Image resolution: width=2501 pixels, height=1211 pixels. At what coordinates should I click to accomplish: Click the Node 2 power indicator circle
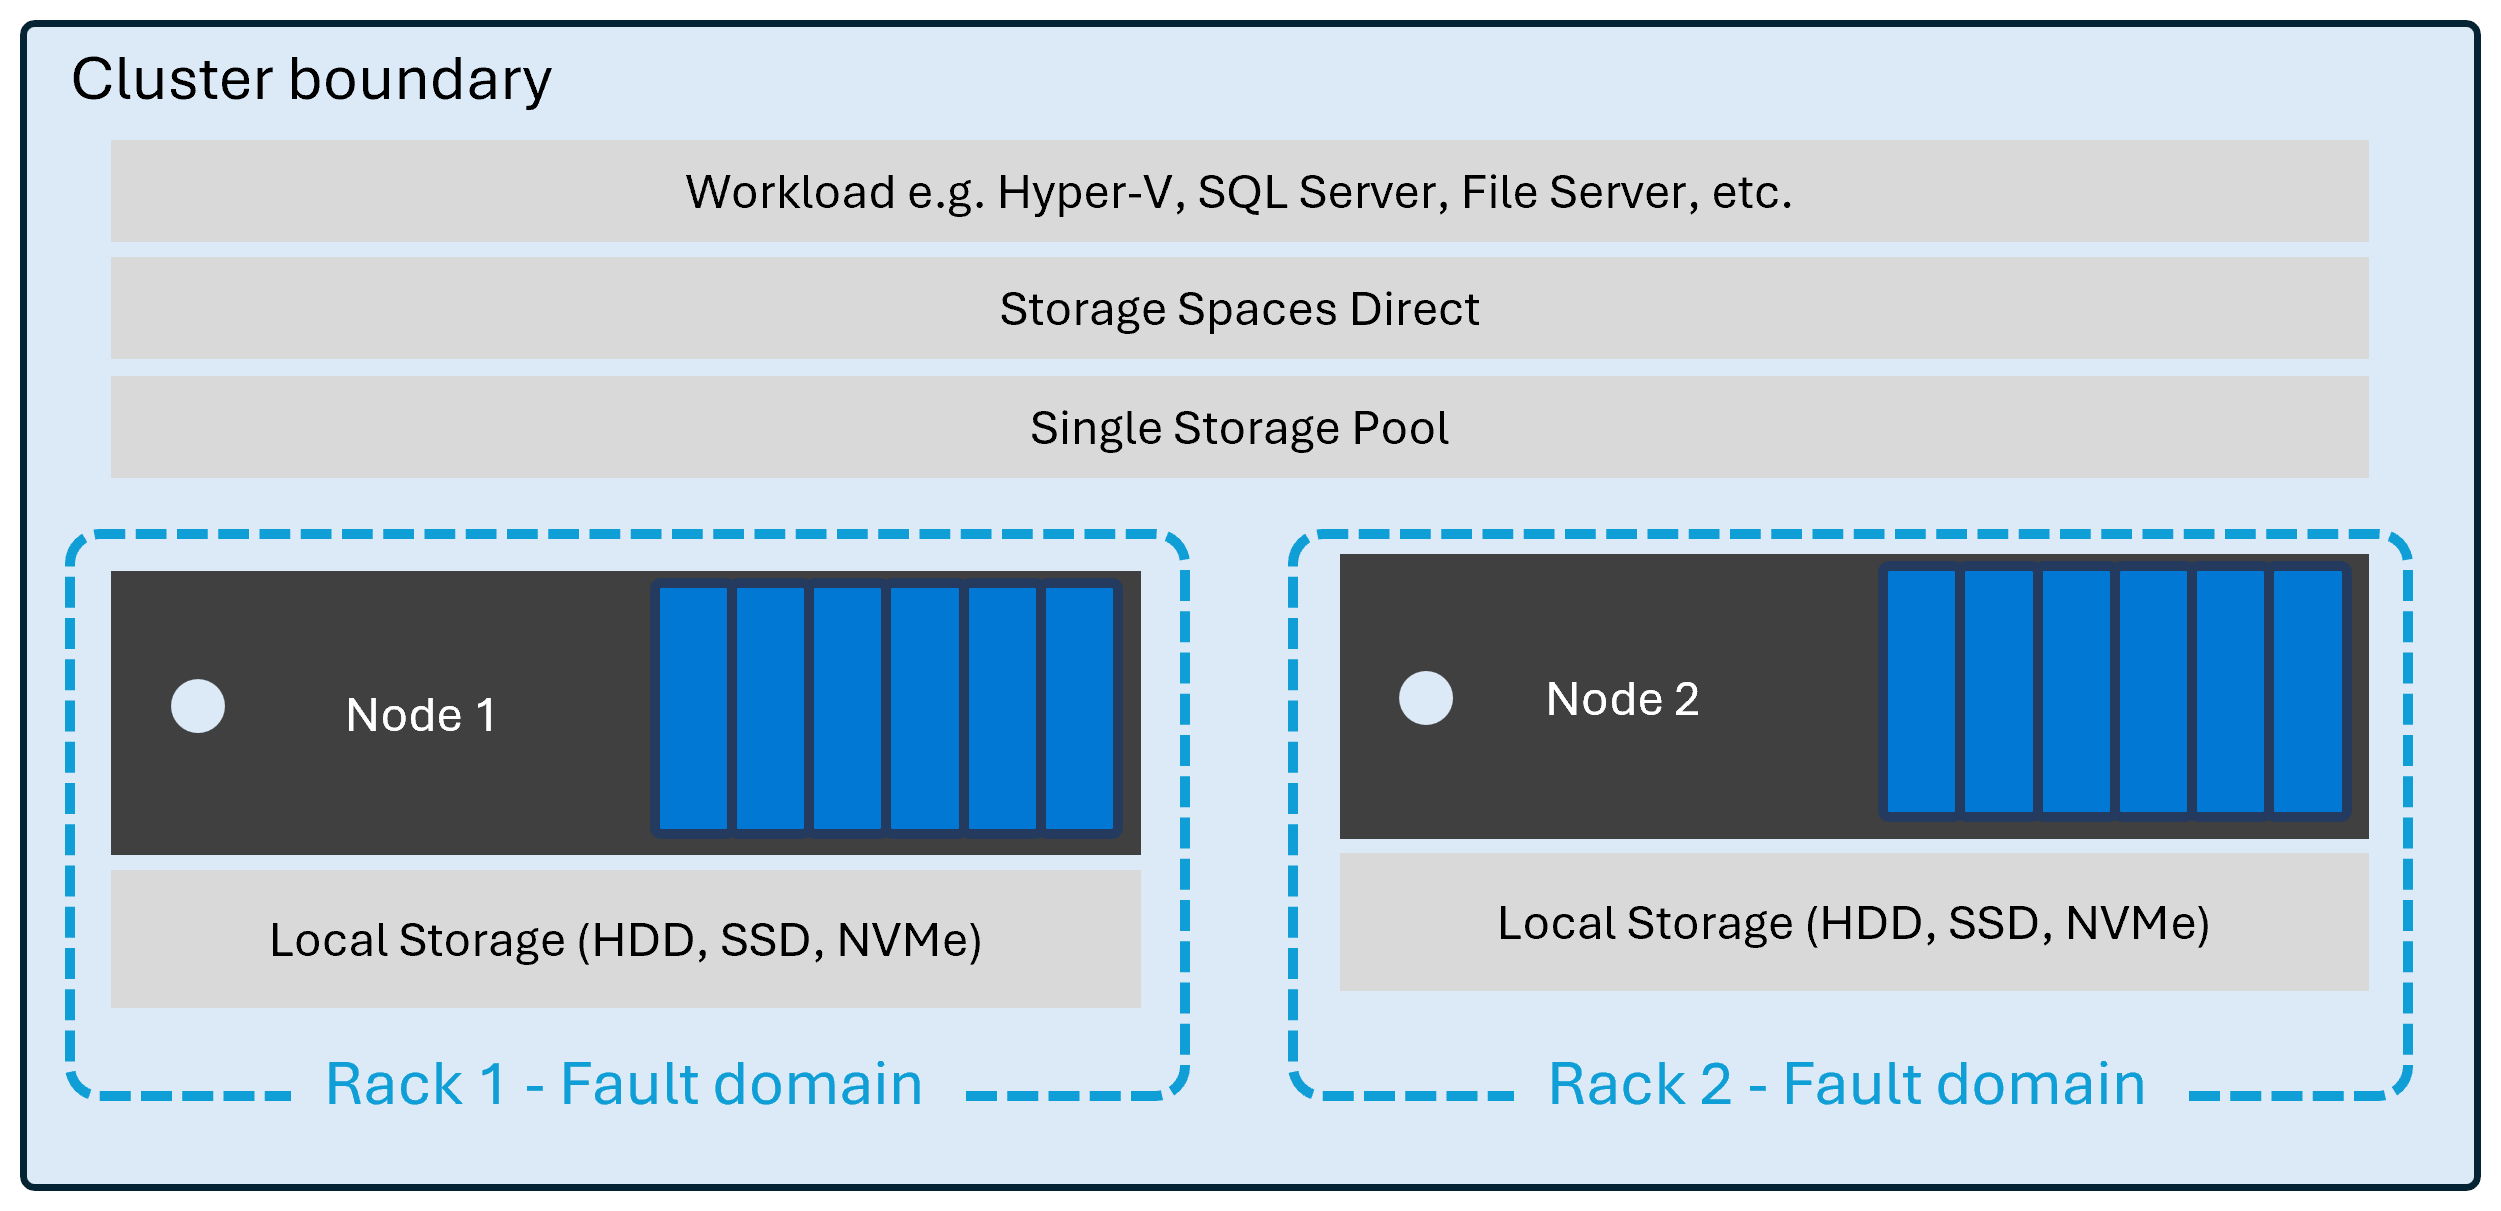pos(1425,698)
